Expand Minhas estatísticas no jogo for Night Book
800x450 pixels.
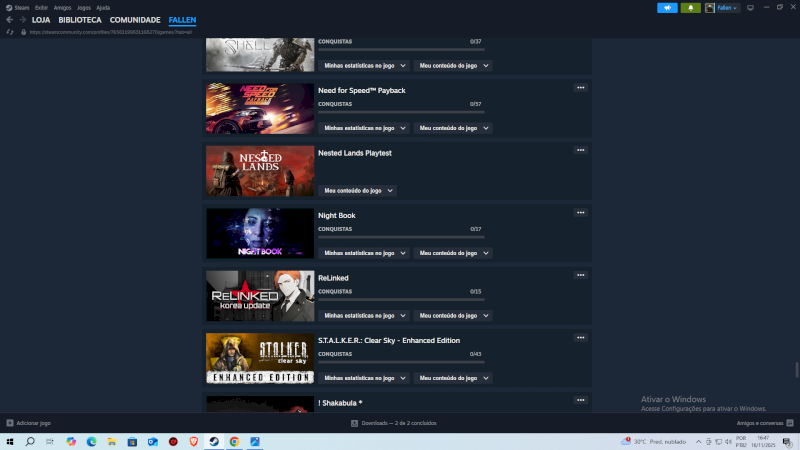(364, 253)
